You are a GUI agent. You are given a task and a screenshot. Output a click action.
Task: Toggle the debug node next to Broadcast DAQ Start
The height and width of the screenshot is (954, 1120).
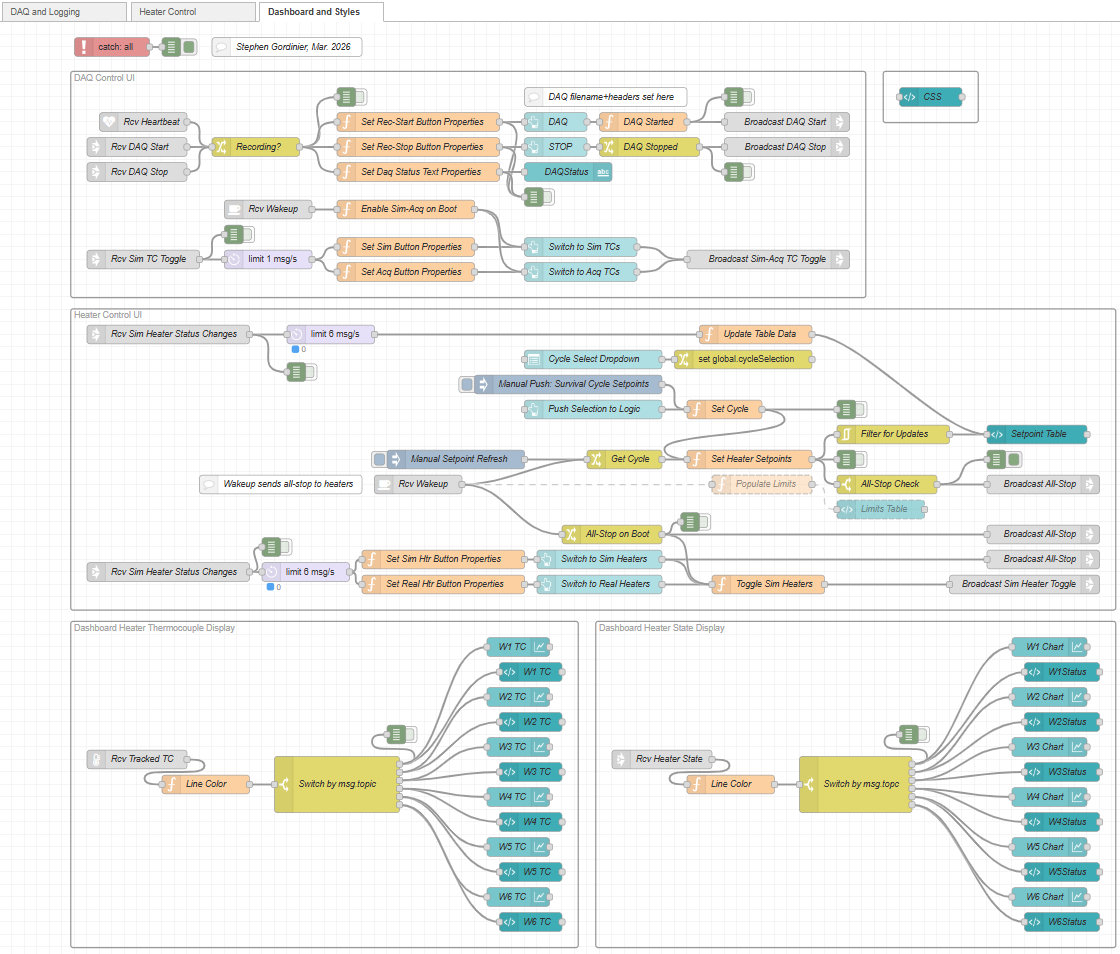[749, 97]
